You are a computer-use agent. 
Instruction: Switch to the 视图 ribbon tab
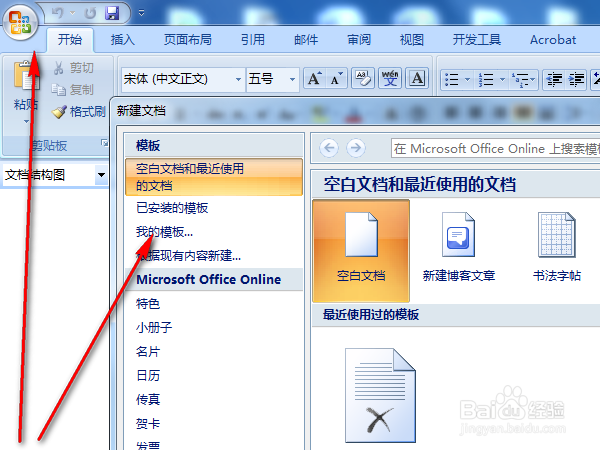412,39
